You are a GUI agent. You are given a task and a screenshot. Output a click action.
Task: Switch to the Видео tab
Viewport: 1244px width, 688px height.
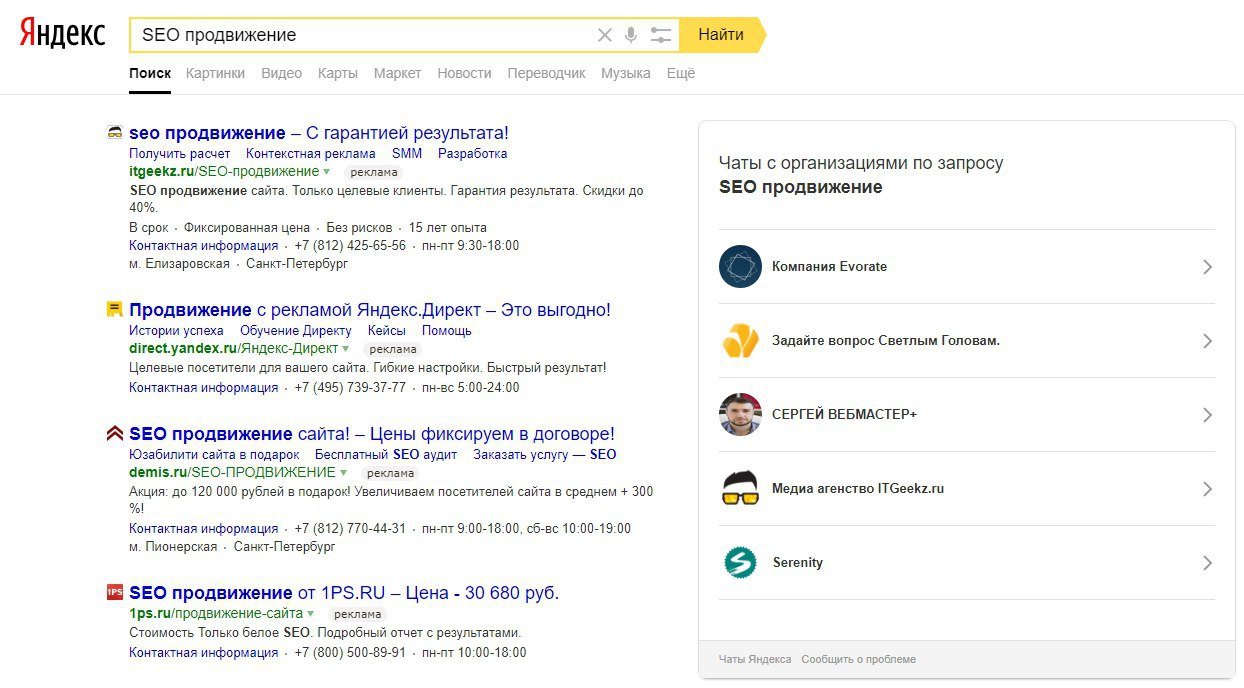pos(281,73)
